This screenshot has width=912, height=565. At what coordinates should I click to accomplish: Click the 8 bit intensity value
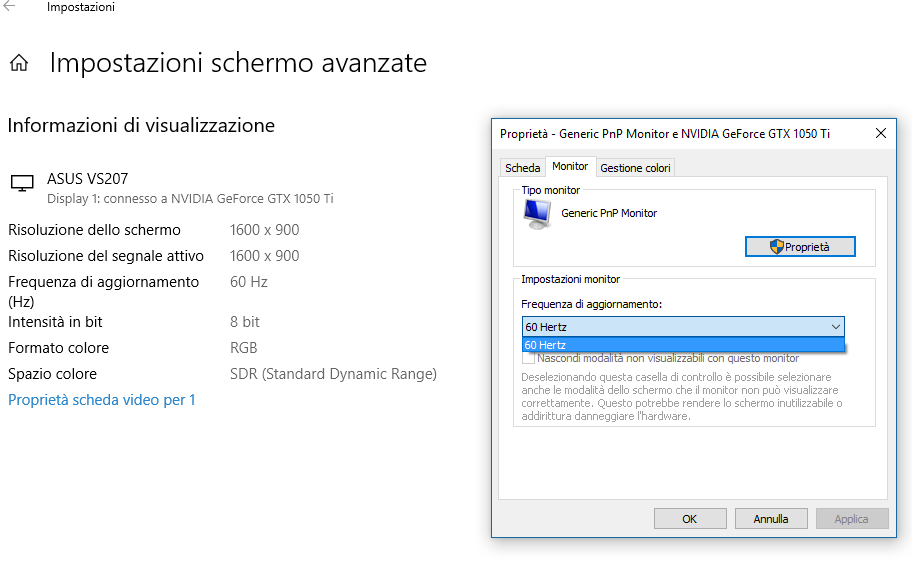point(245,322)
